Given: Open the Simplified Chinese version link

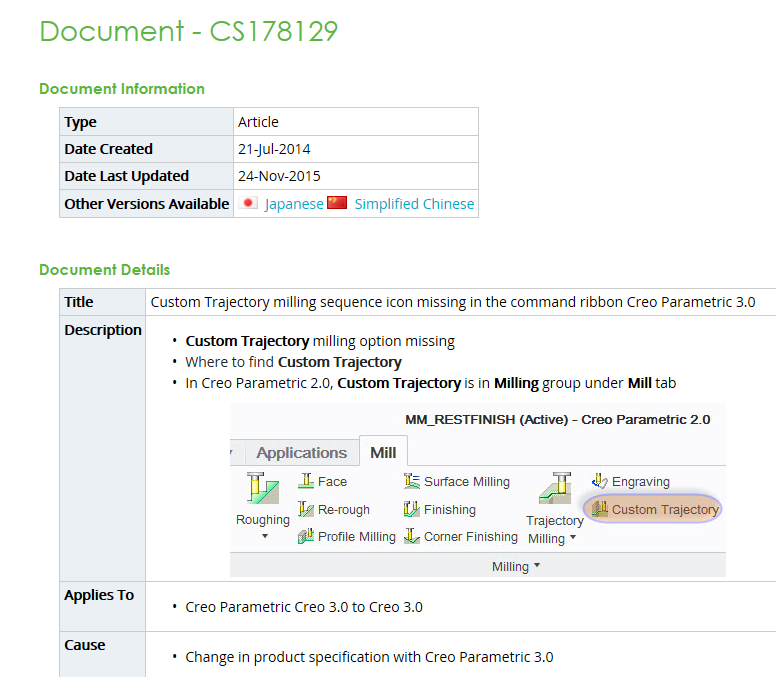Looking at the screenshot, I should tap(414, 204).
